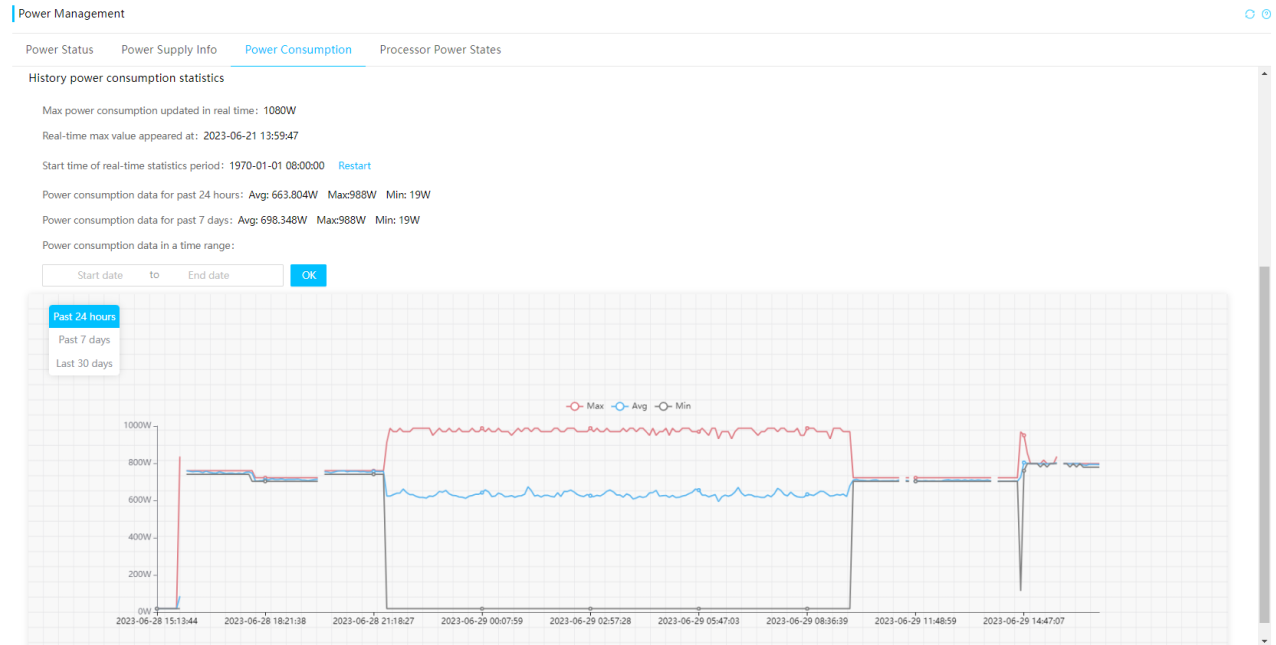The height and width of the screenshot is (645, 1276).
Task: Click the End date field
Action: point(209,275)
